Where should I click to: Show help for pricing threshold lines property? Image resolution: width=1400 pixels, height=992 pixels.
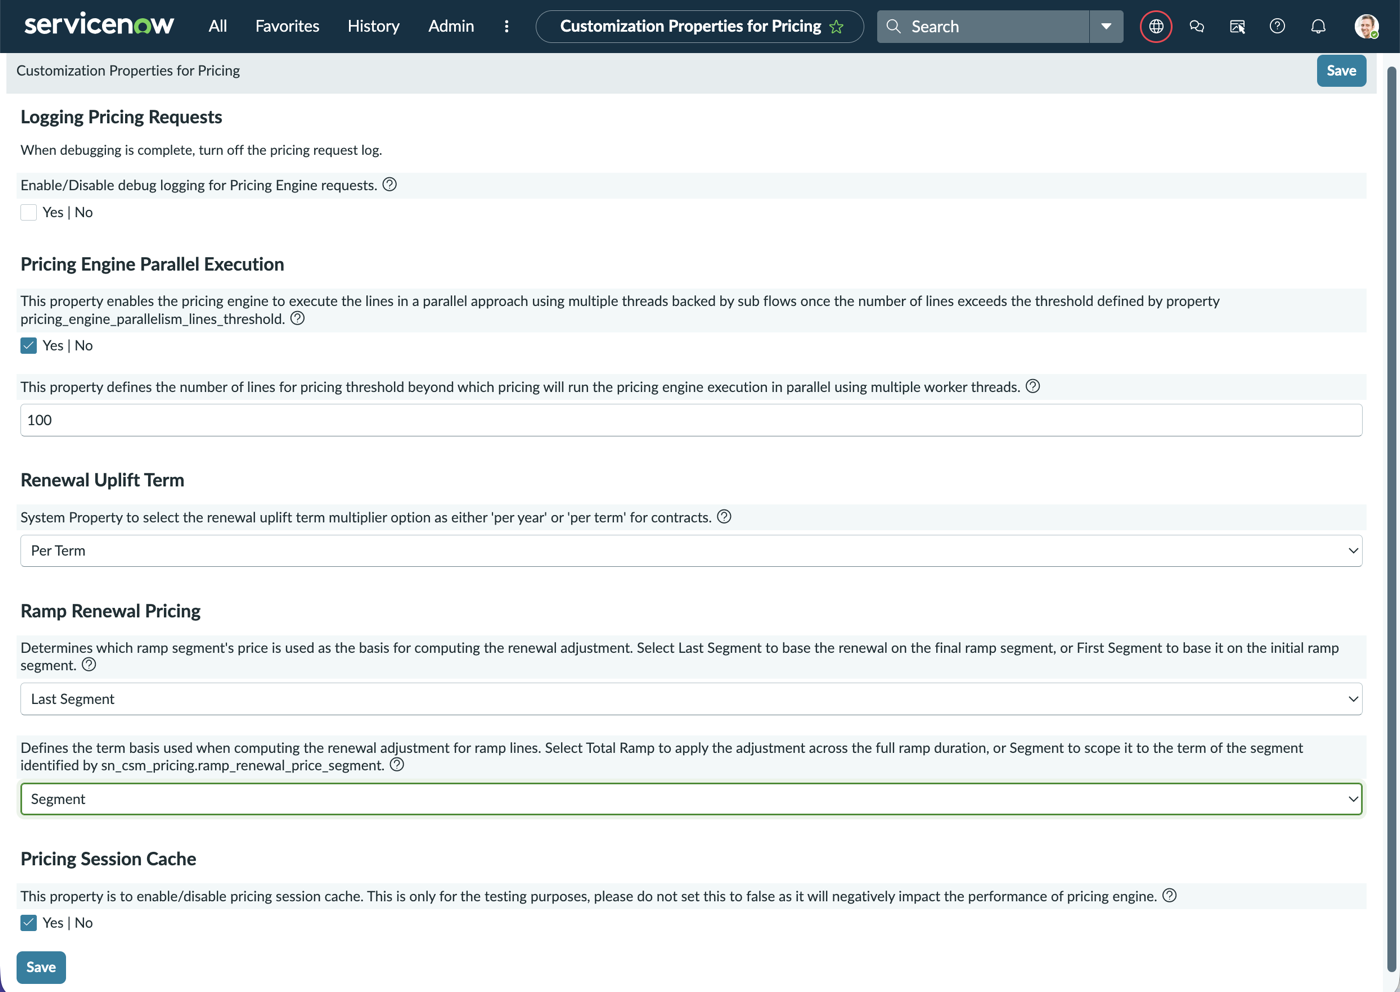click(1033, 387)
